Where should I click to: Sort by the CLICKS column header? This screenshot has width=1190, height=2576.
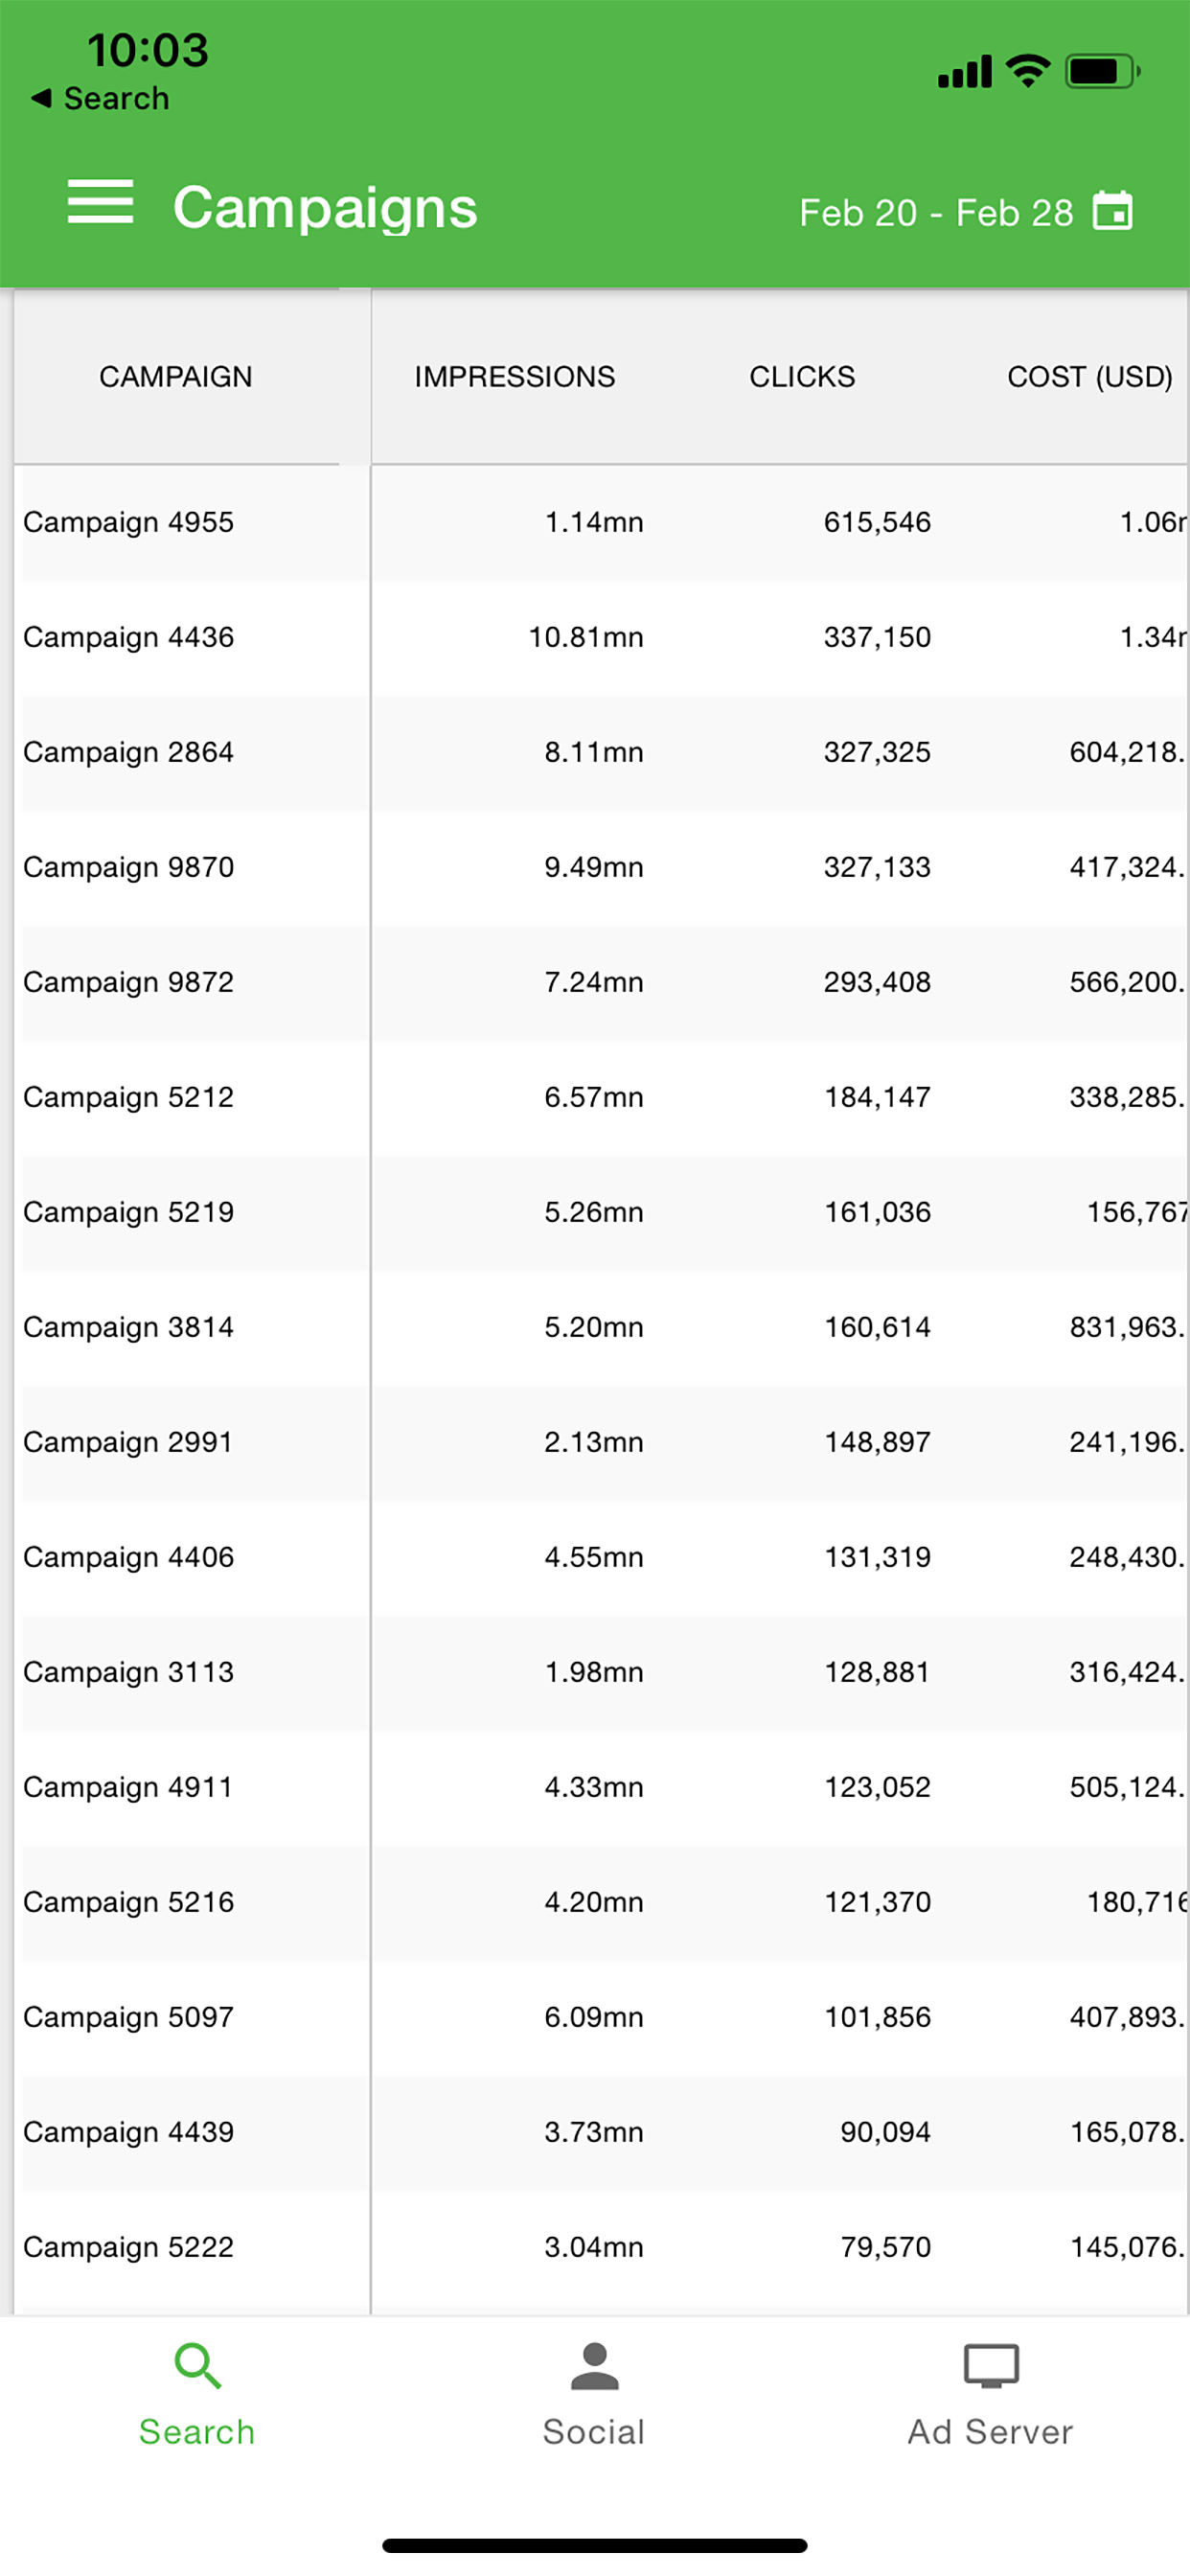802,377
